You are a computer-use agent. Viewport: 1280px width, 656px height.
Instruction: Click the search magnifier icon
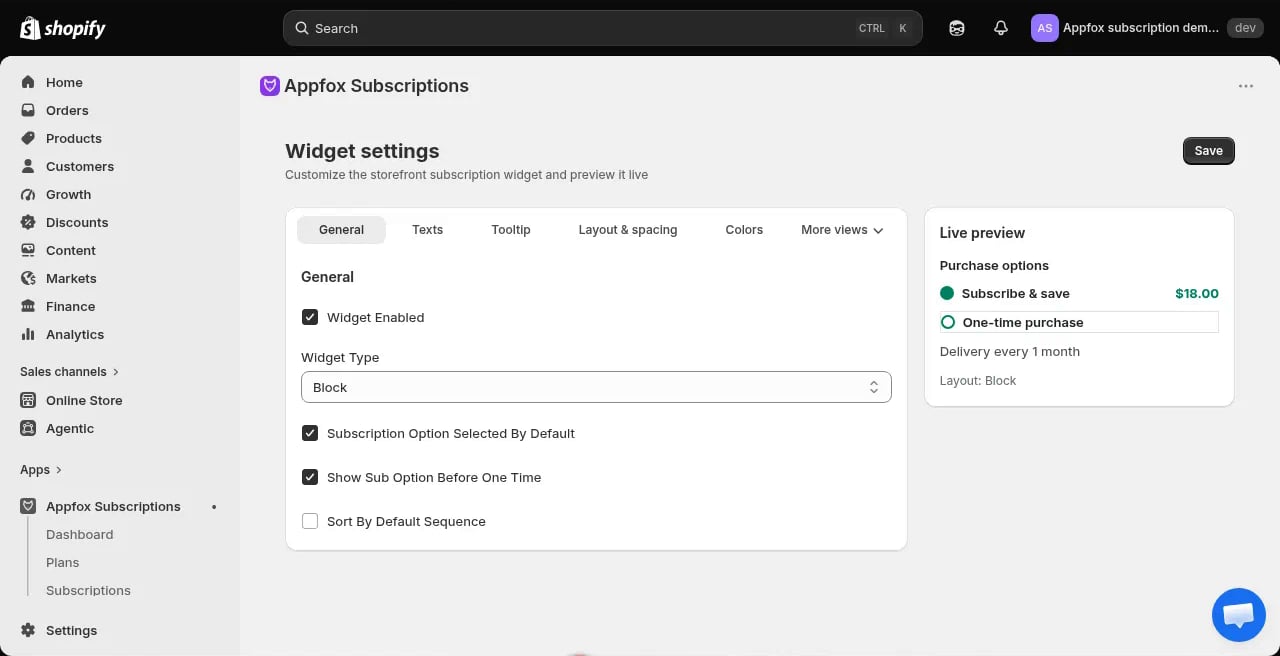[x=301, y=28]
